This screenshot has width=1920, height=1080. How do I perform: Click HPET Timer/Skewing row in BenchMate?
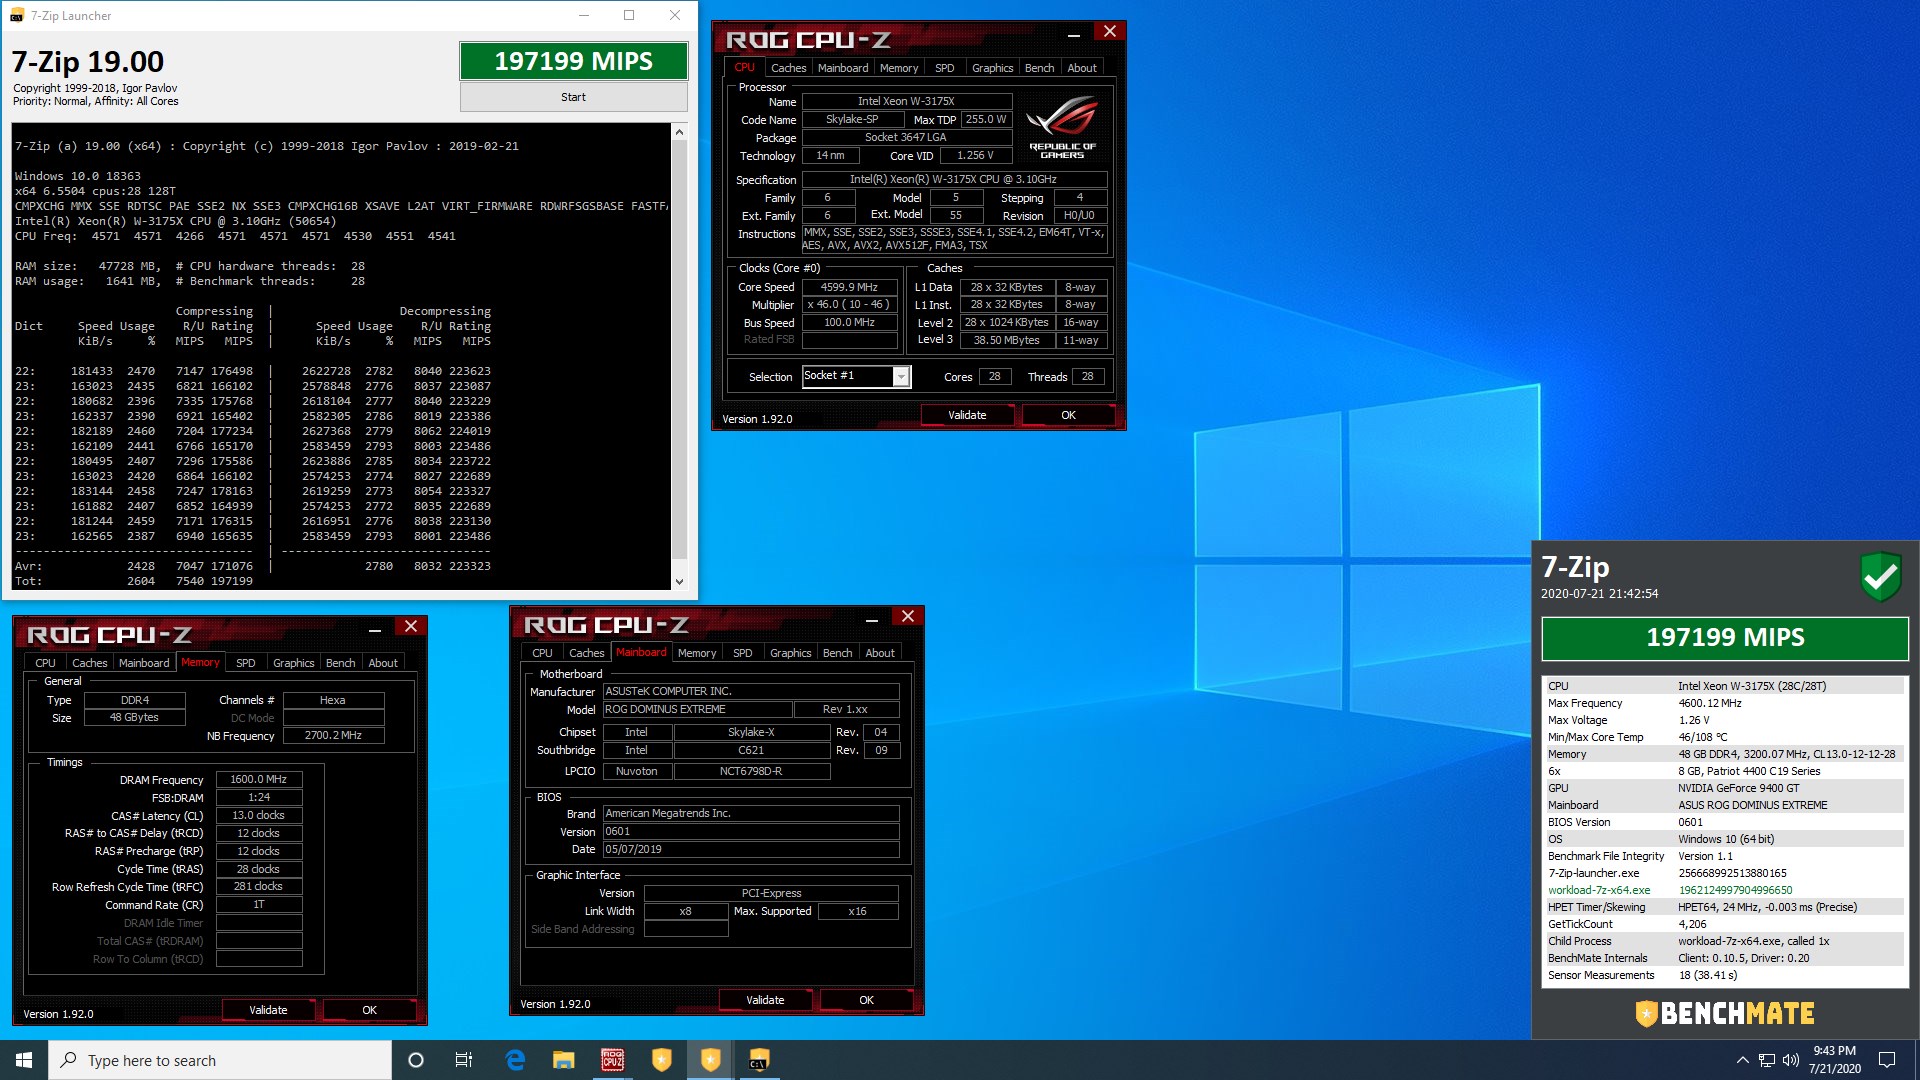[x=1725, y=907]
